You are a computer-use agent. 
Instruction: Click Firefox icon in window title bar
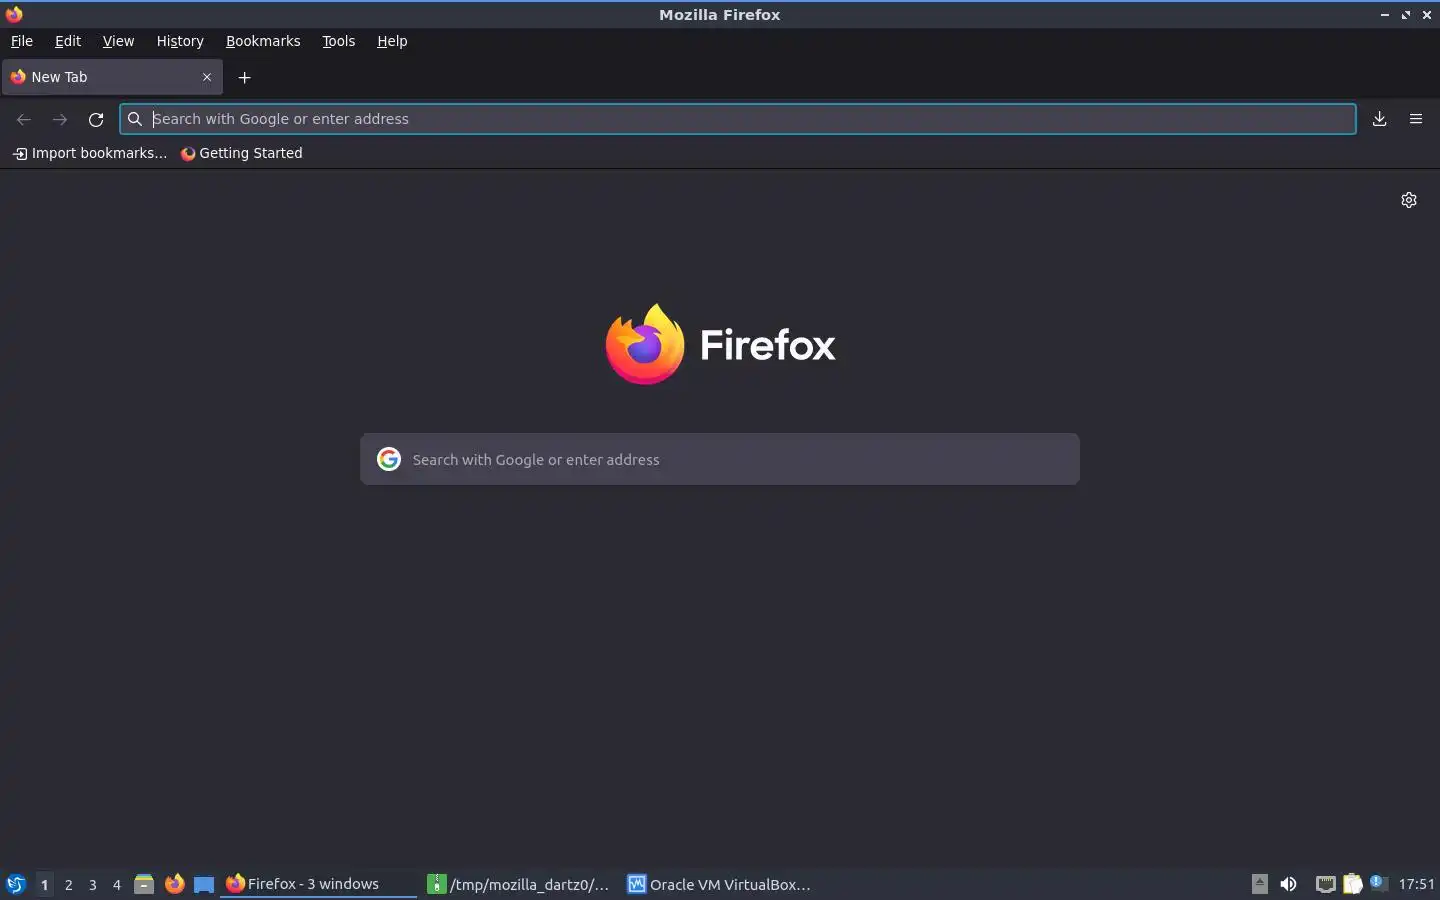point(14,14)
